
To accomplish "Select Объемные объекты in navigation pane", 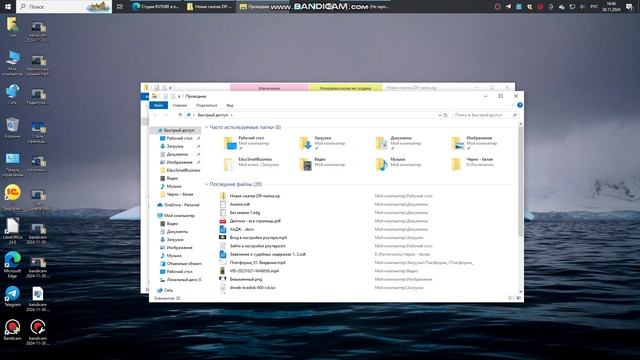I will pyautogui.click(x=180, y=264).
